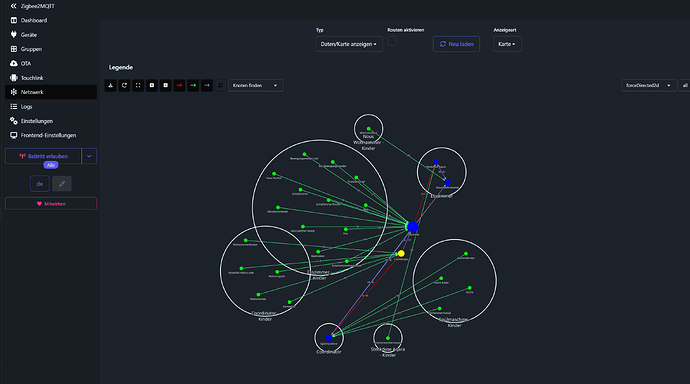Toggle the green arrow link filter
The width and height of the screenshot is (690, 384).
[x=193, y=85]
